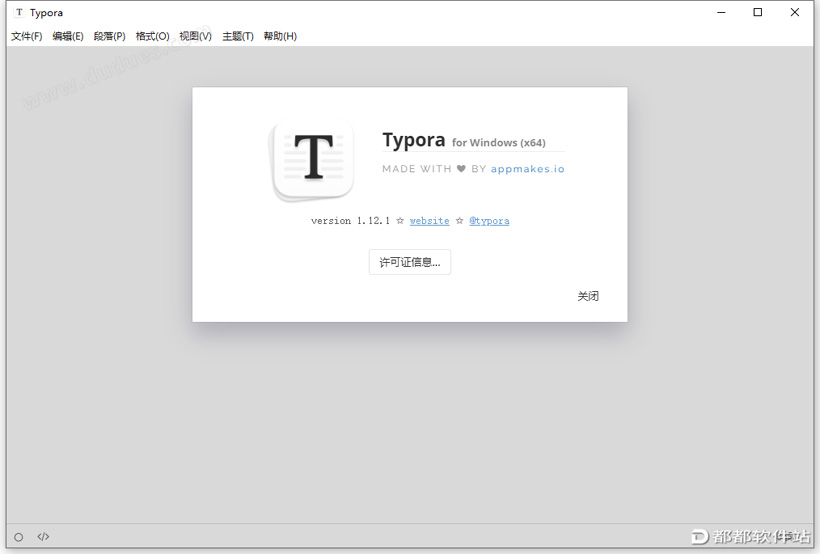This screenshot has height=554, width=820.
Task: Click the heart icon after MADE WITH
Action: tap(461, 169)
